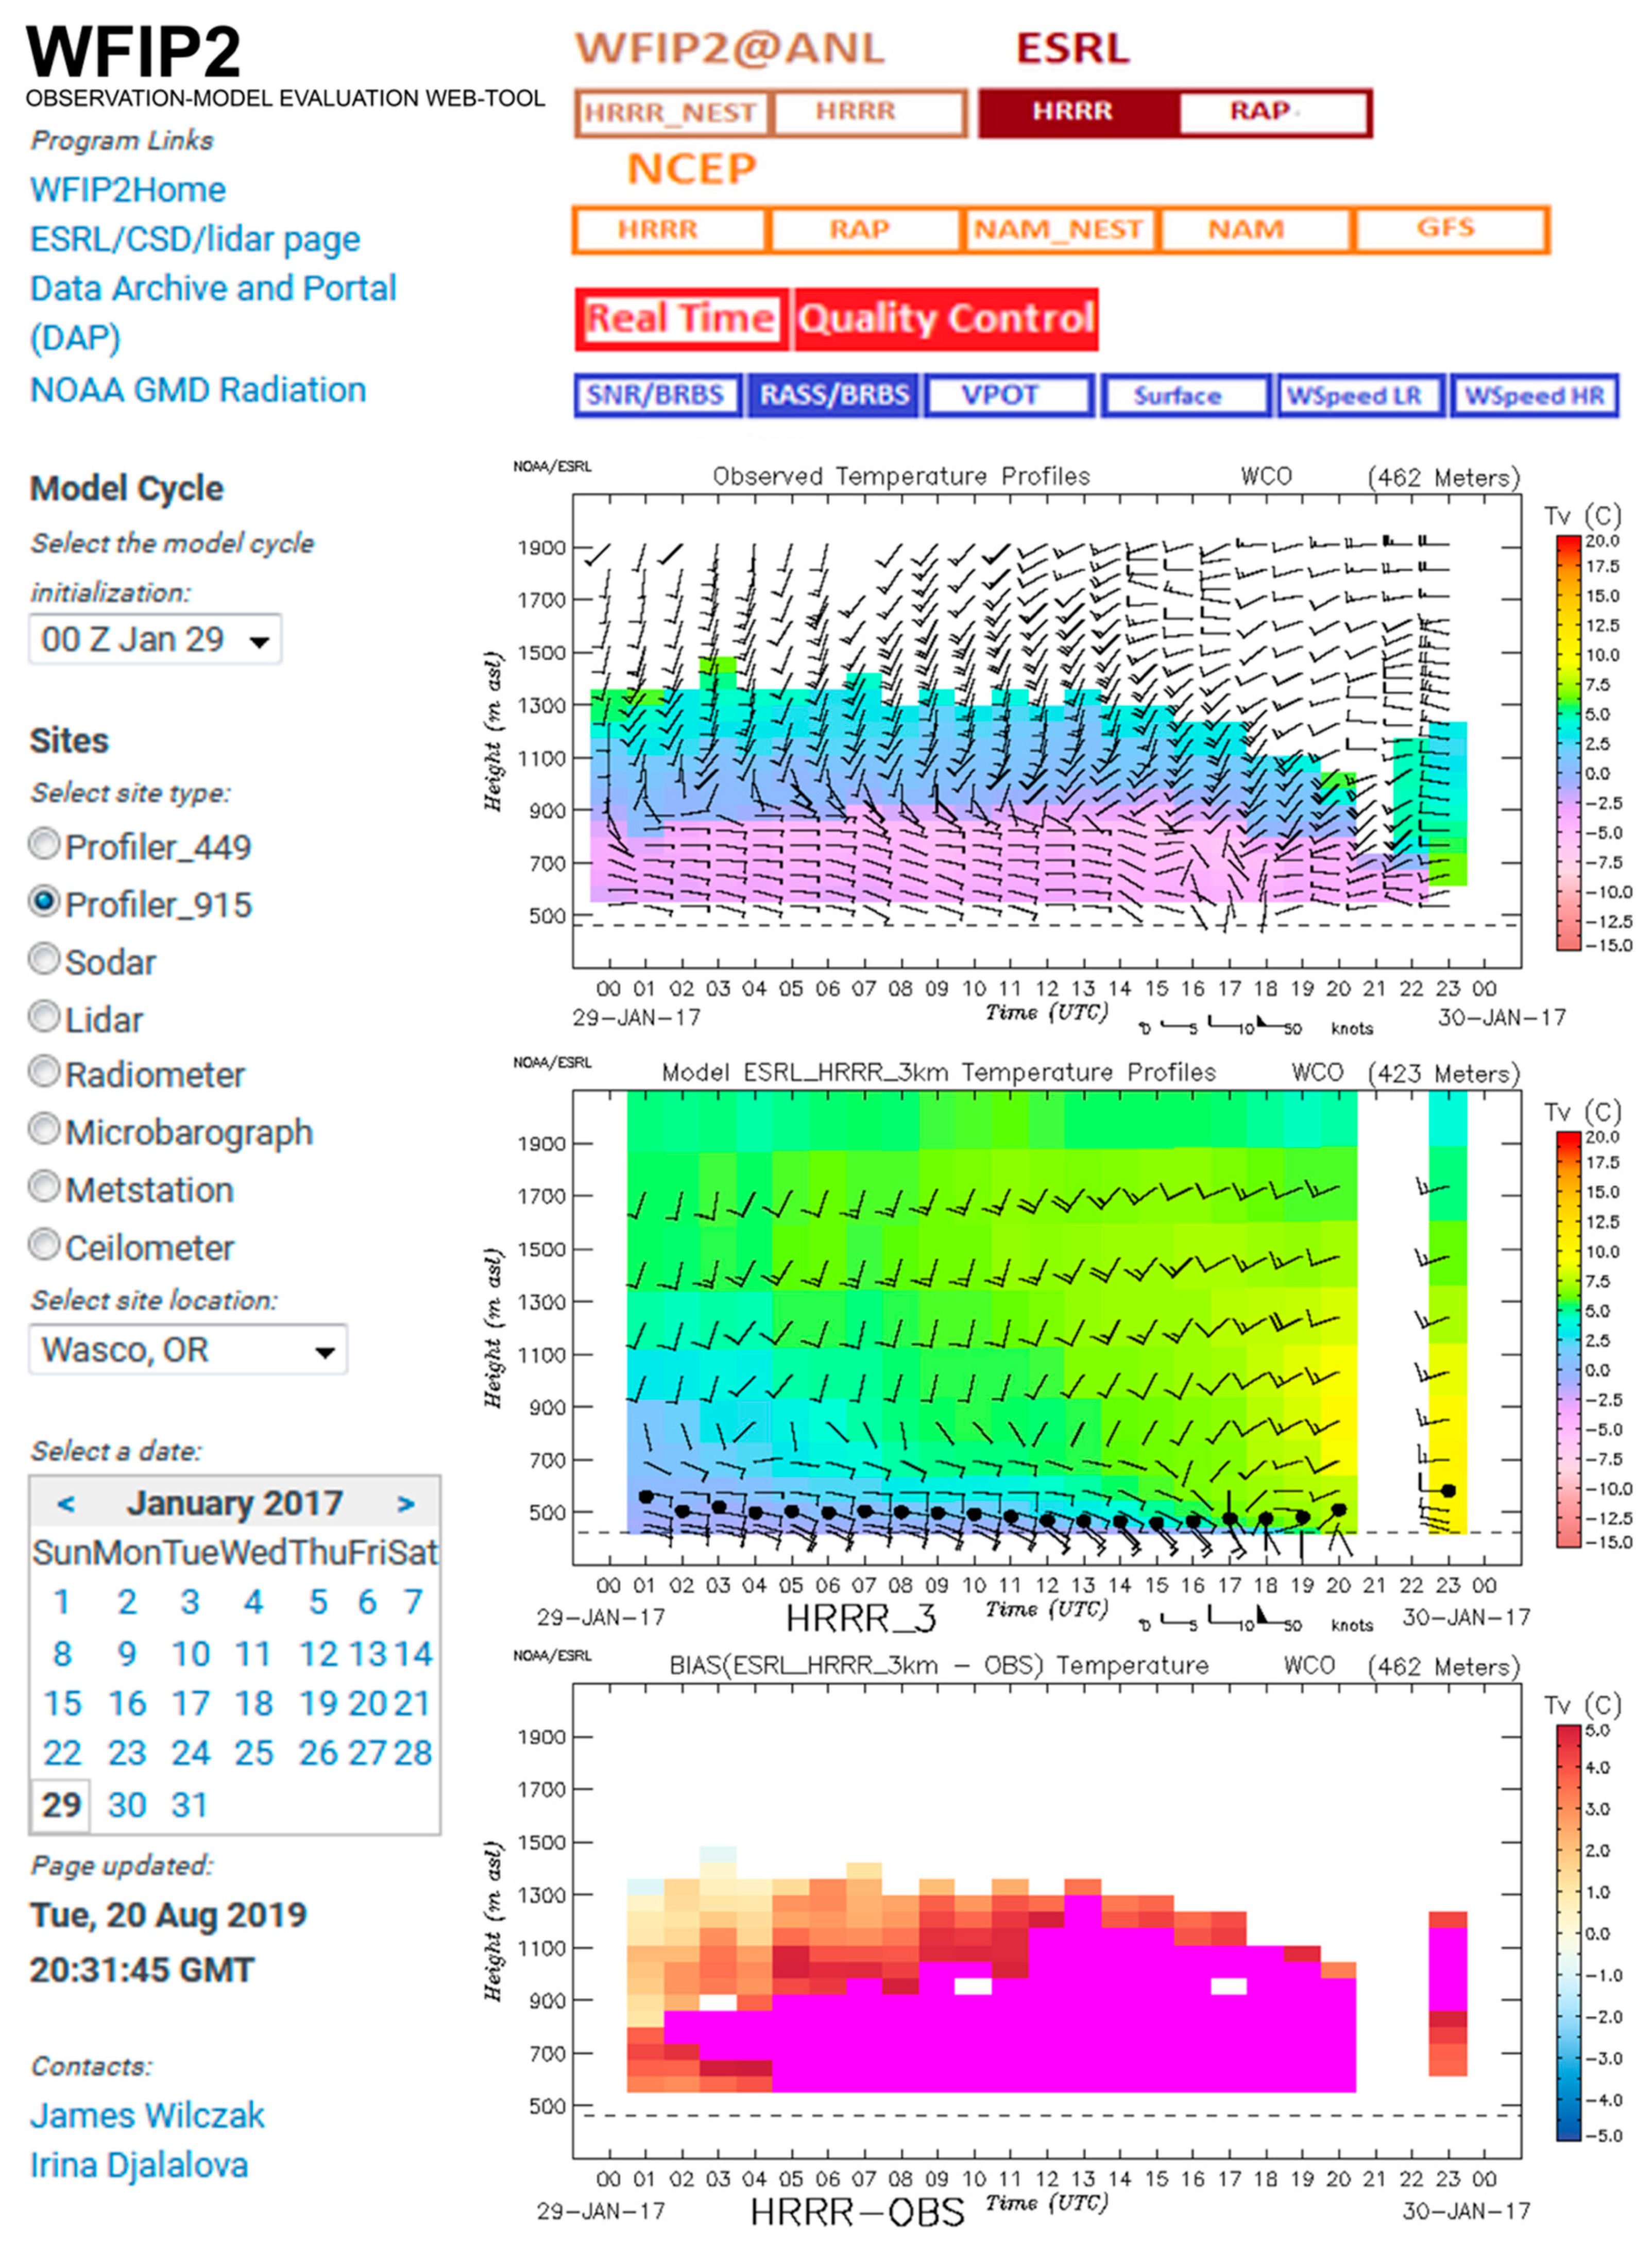Open the SNR/BRBS plot type
The width and height of the screenshot is (1652, 2241).
[657, 396]
